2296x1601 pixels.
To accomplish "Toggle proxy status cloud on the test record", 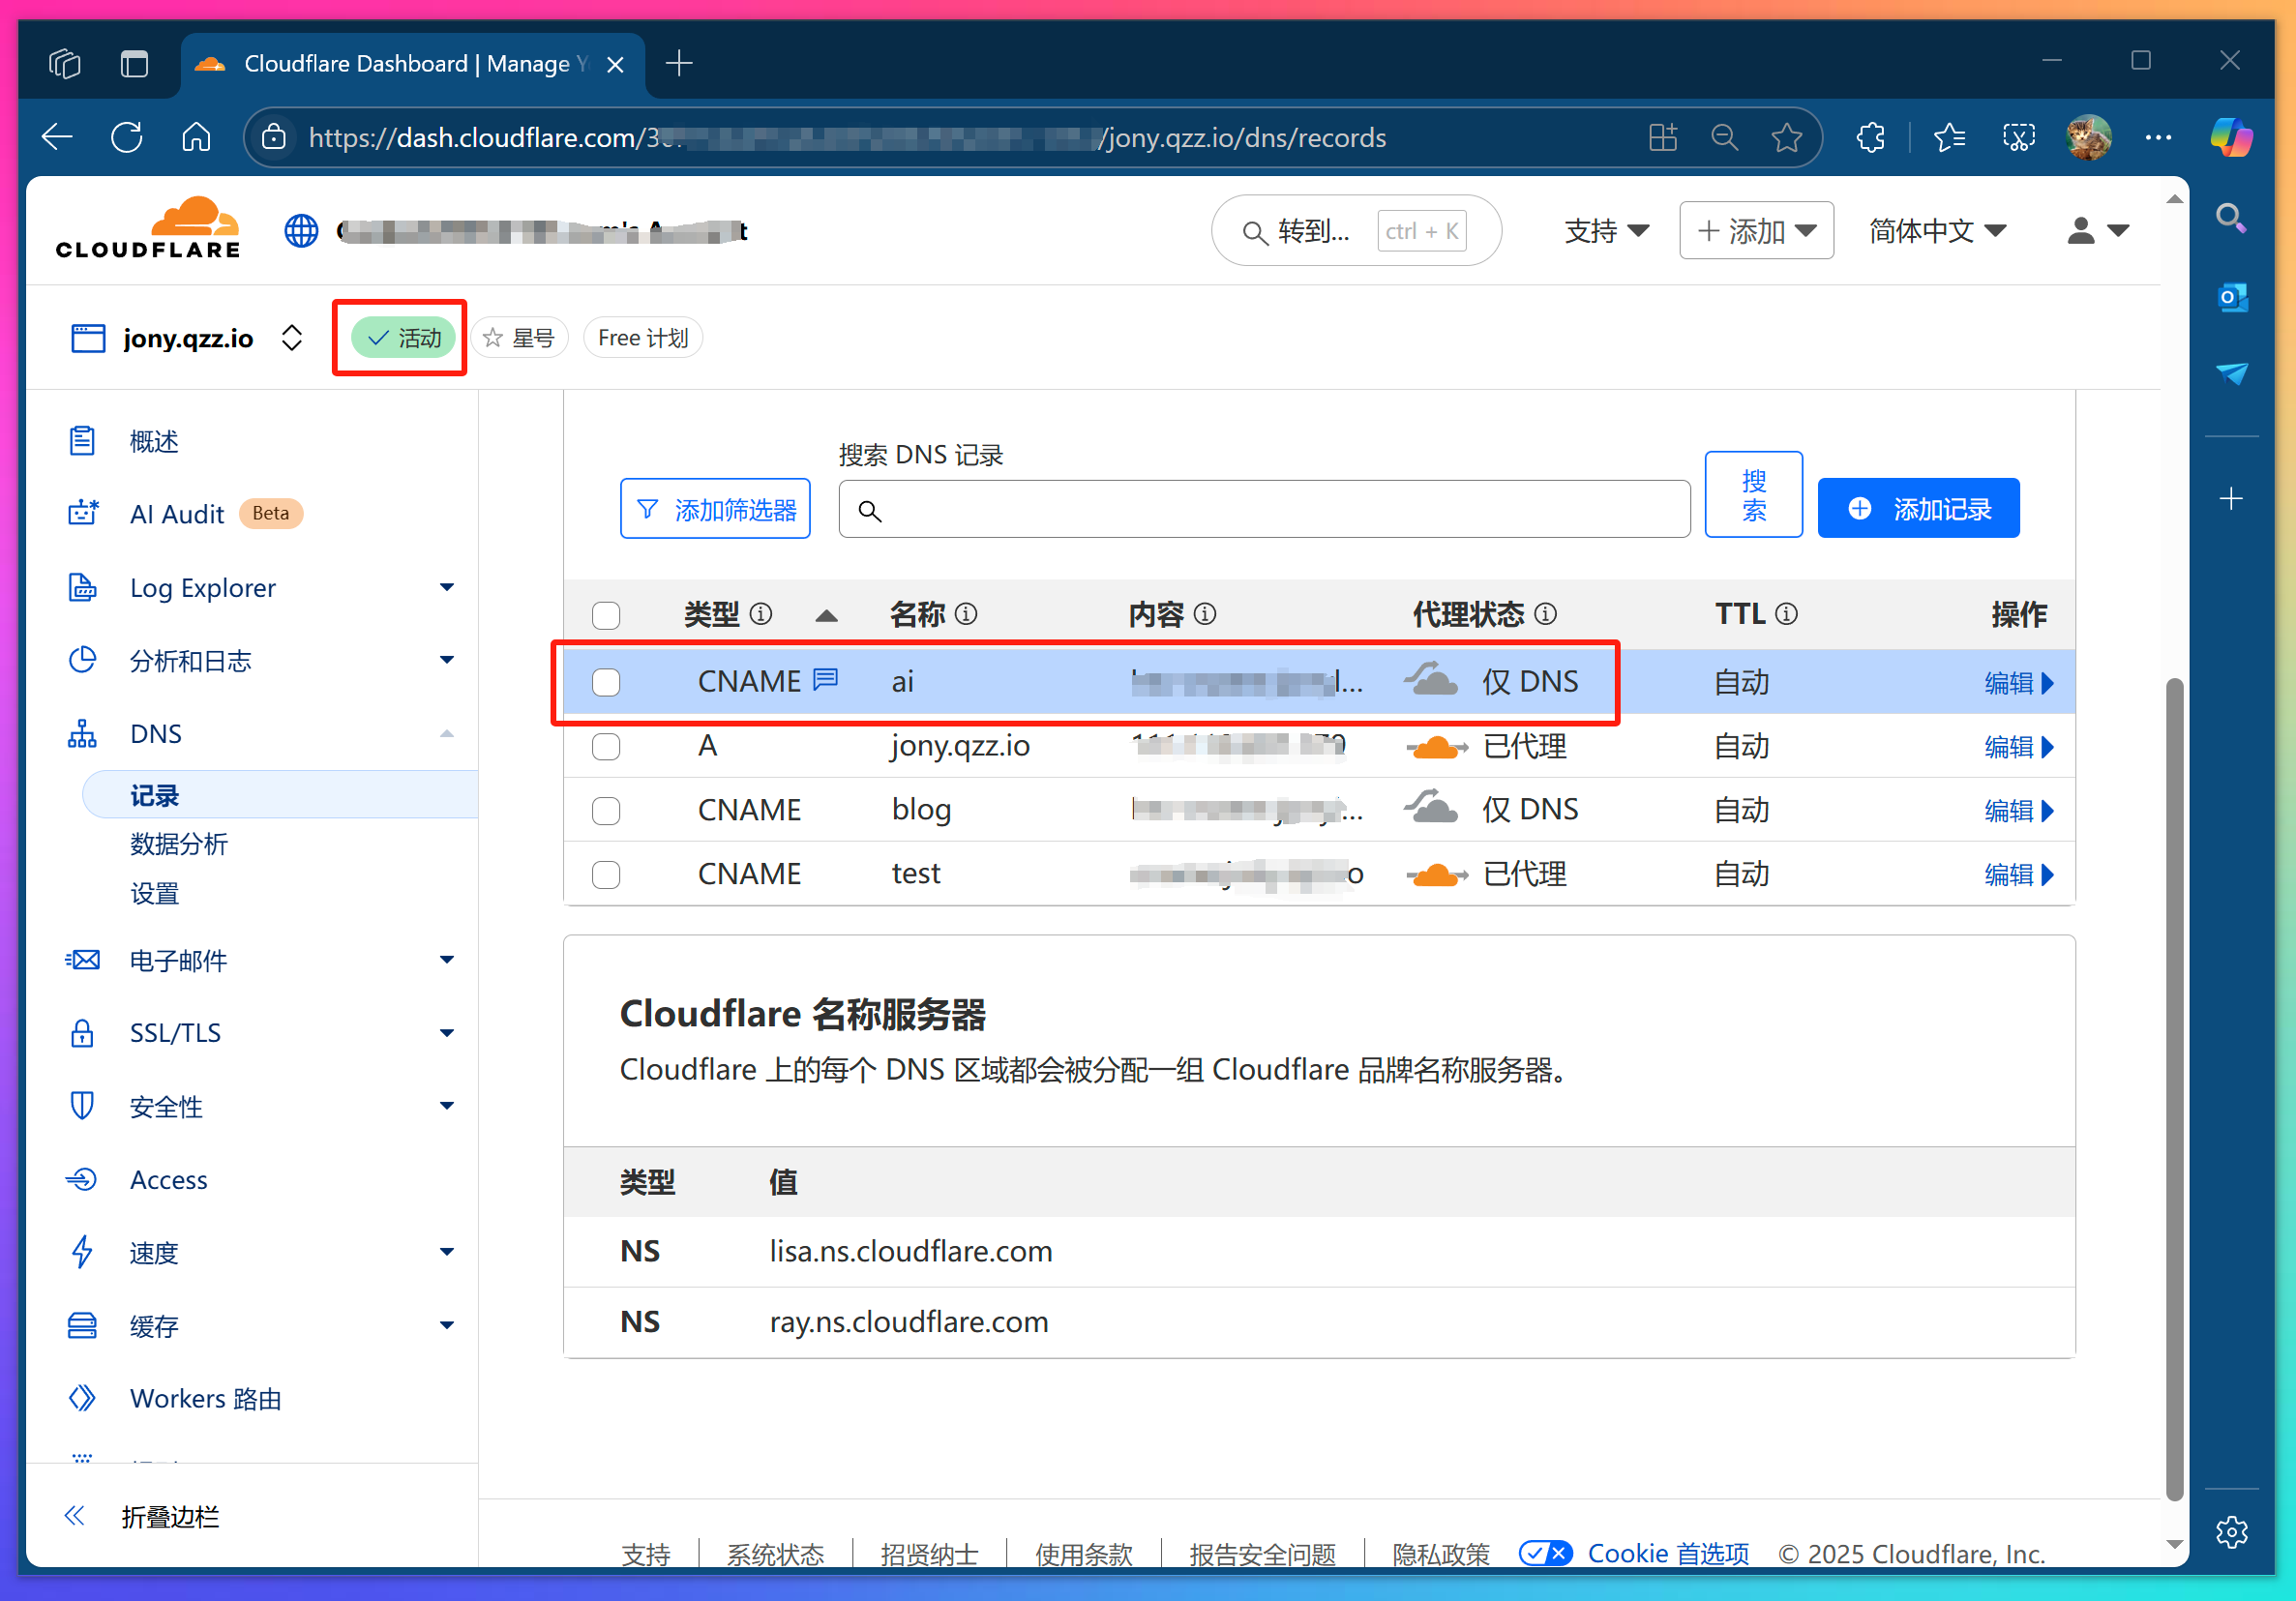I will pyautogui.click(x=1435, y=873).
